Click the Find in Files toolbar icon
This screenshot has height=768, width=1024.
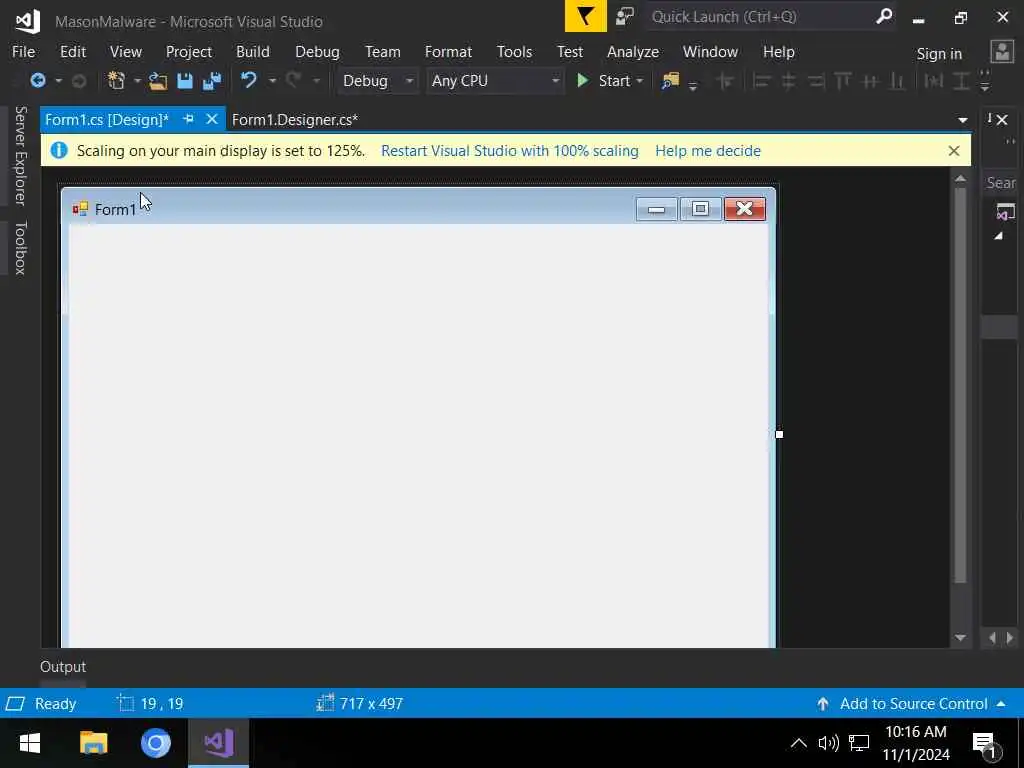pyautogui.click(x=670, y=80)
